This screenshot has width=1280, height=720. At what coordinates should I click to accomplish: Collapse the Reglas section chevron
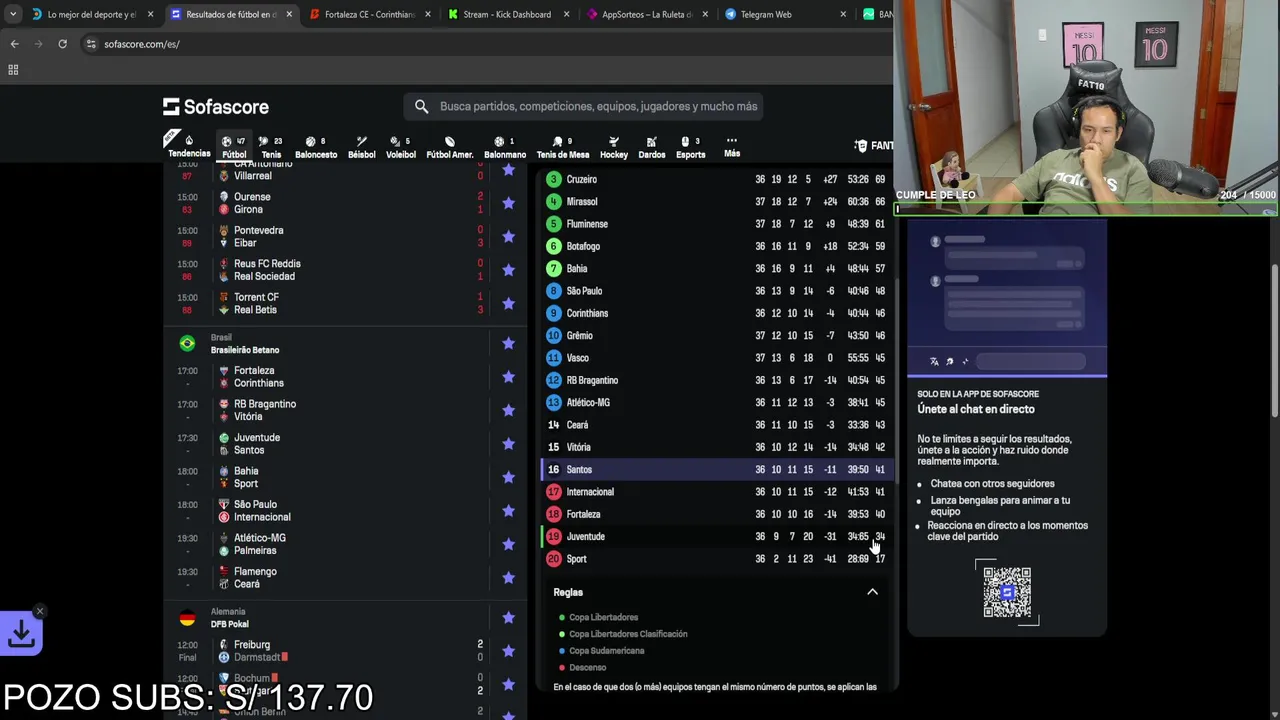pos(872,592)
